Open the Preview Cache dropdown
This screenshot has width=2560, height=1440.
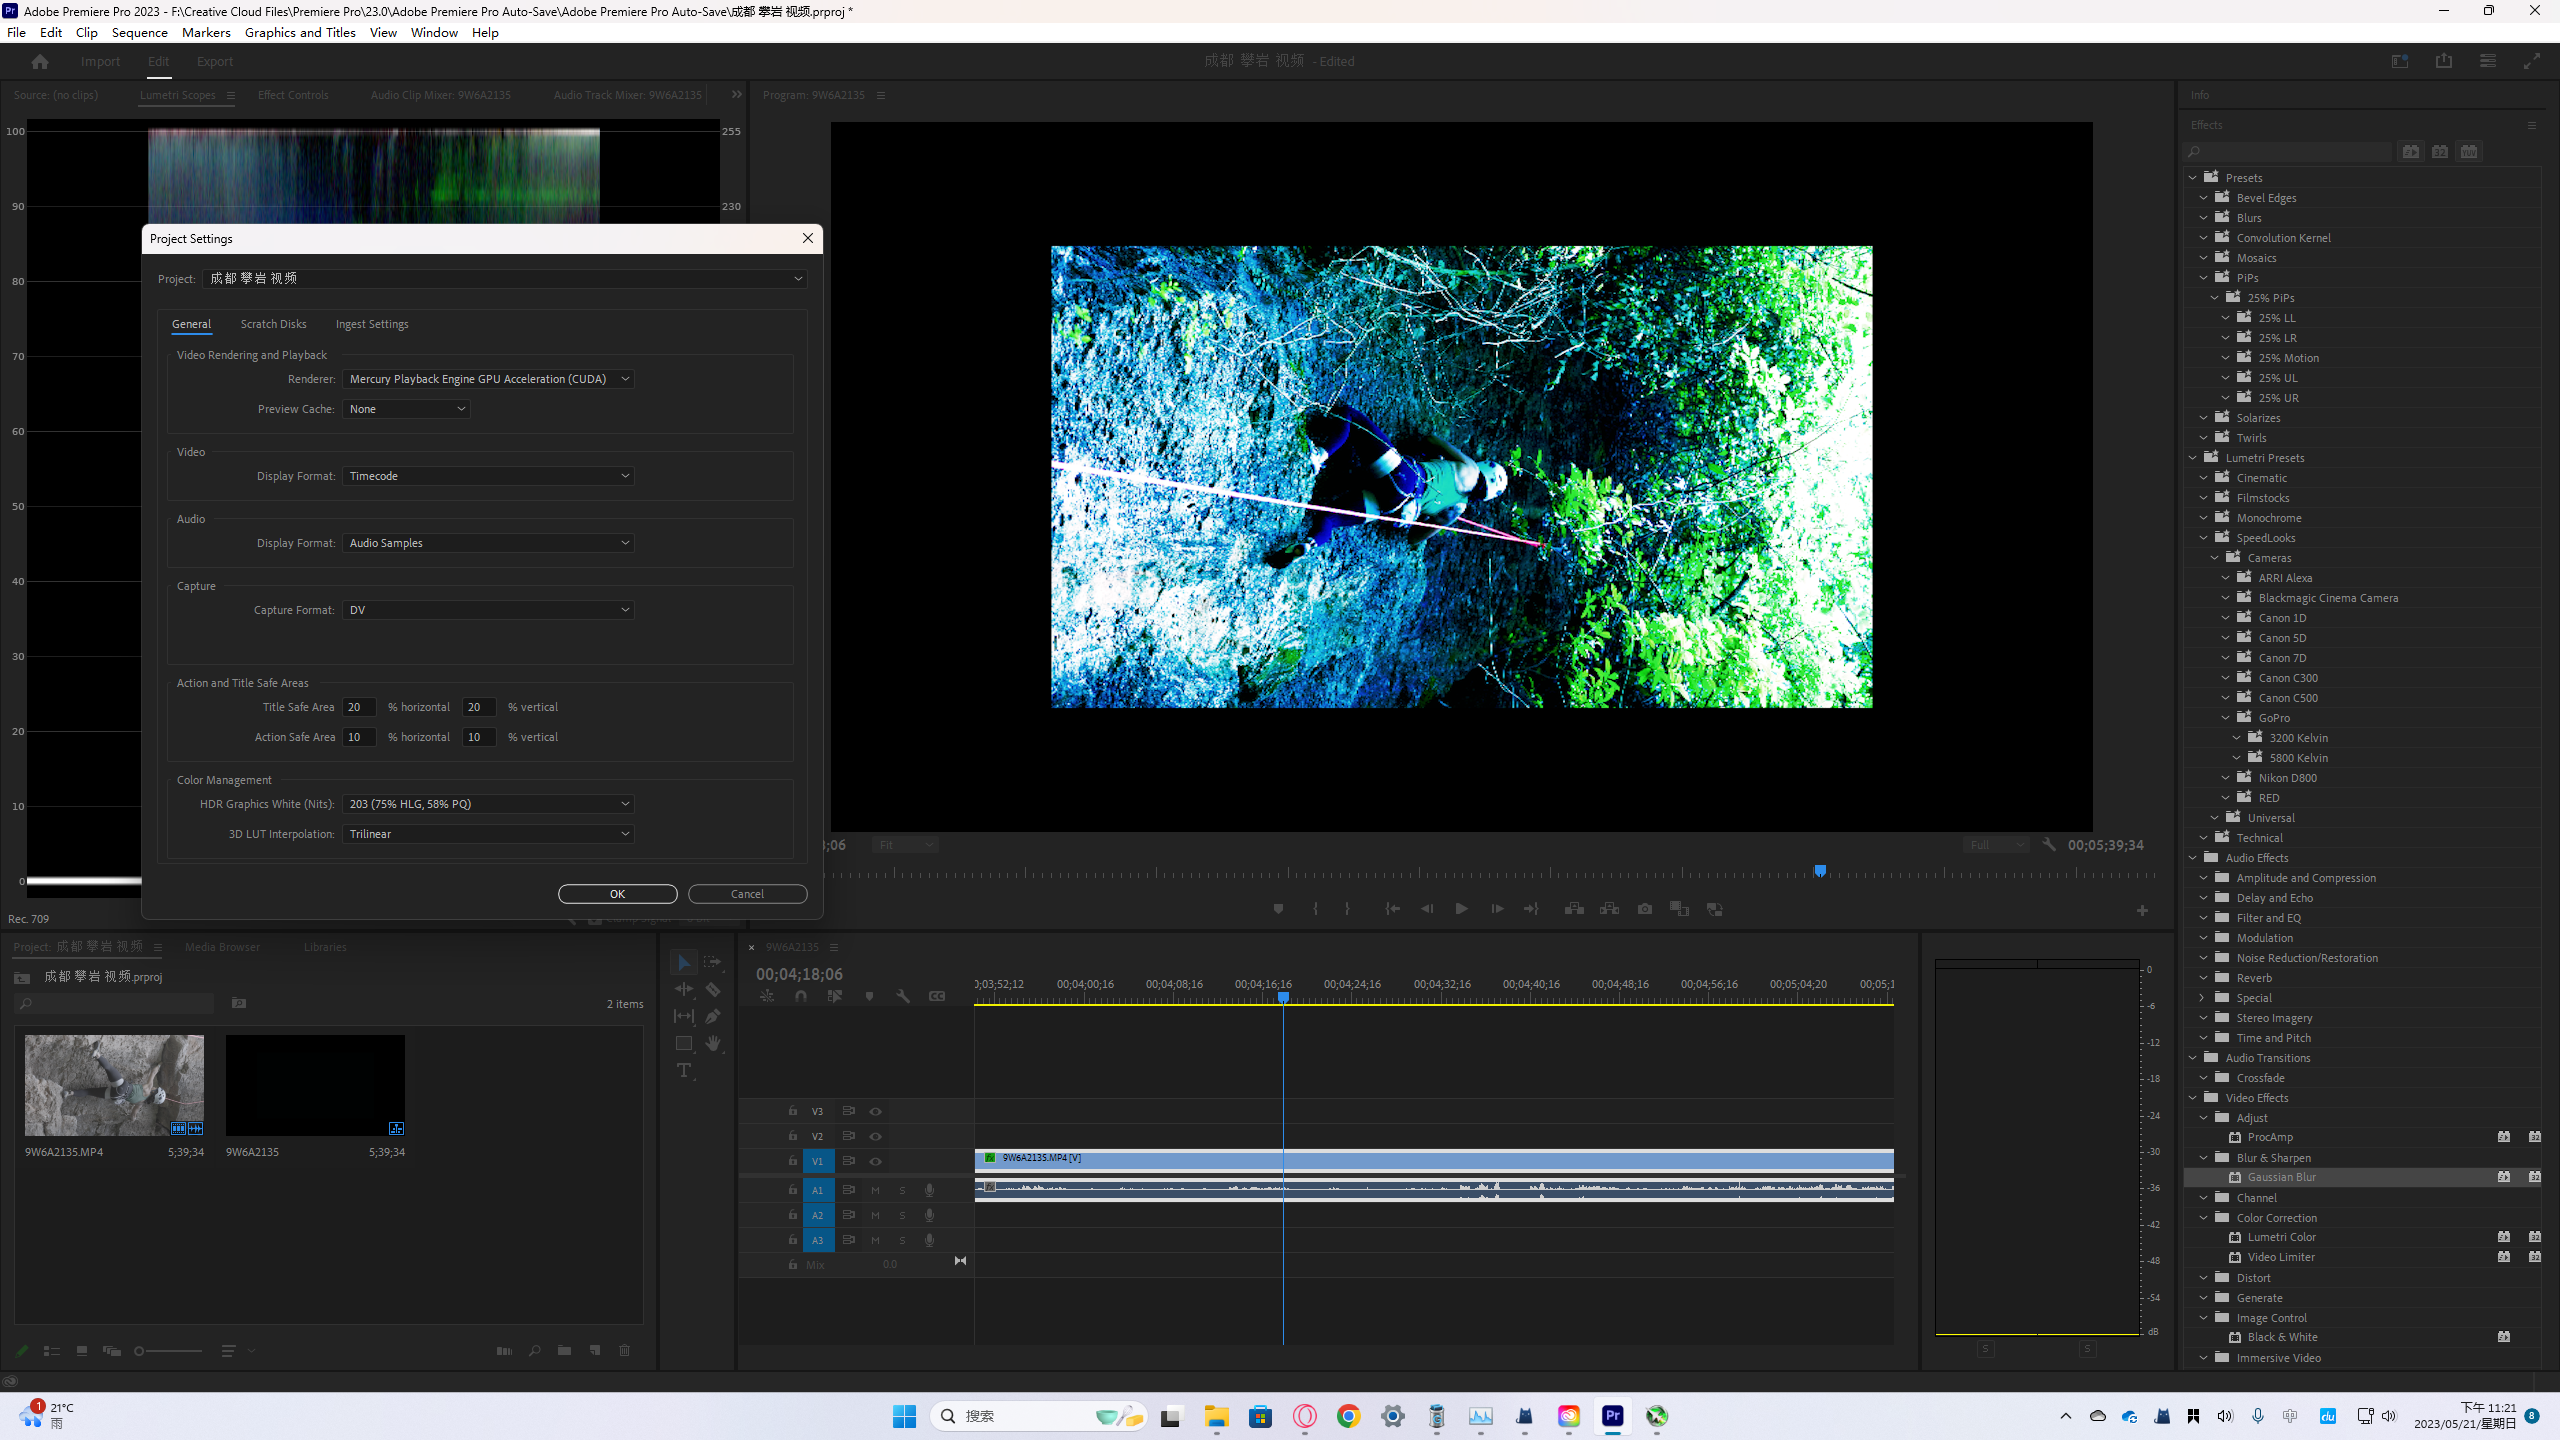(406, 409)
